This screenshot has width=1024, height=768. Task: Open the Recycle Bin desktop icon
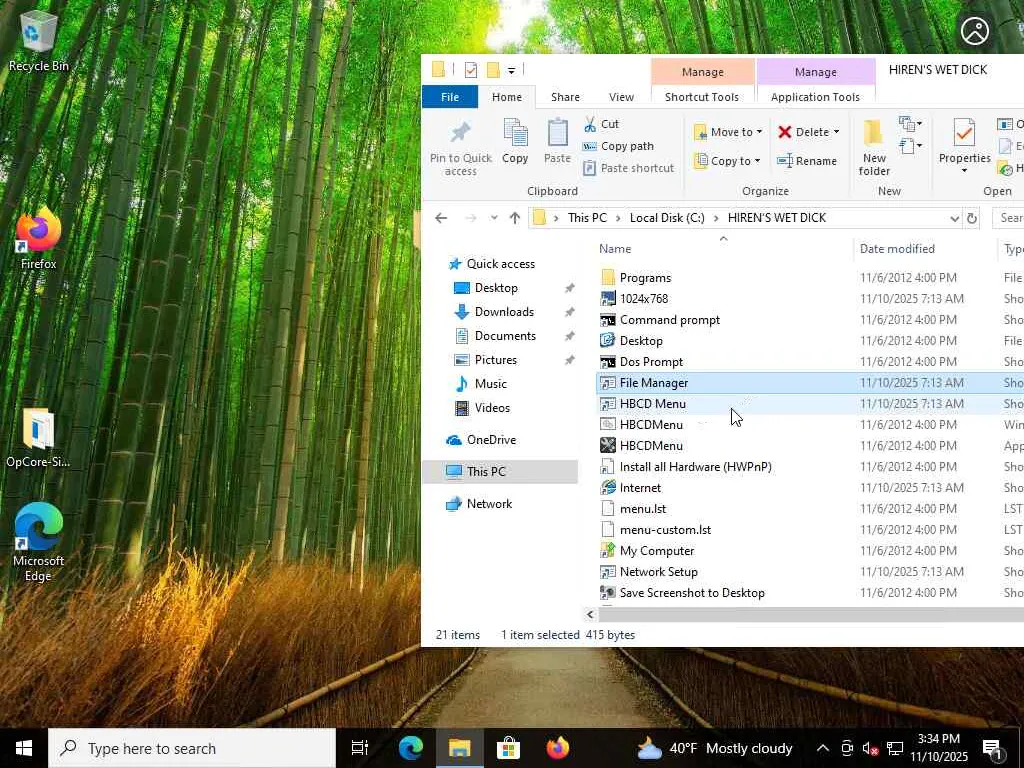[x=38, y=42]
